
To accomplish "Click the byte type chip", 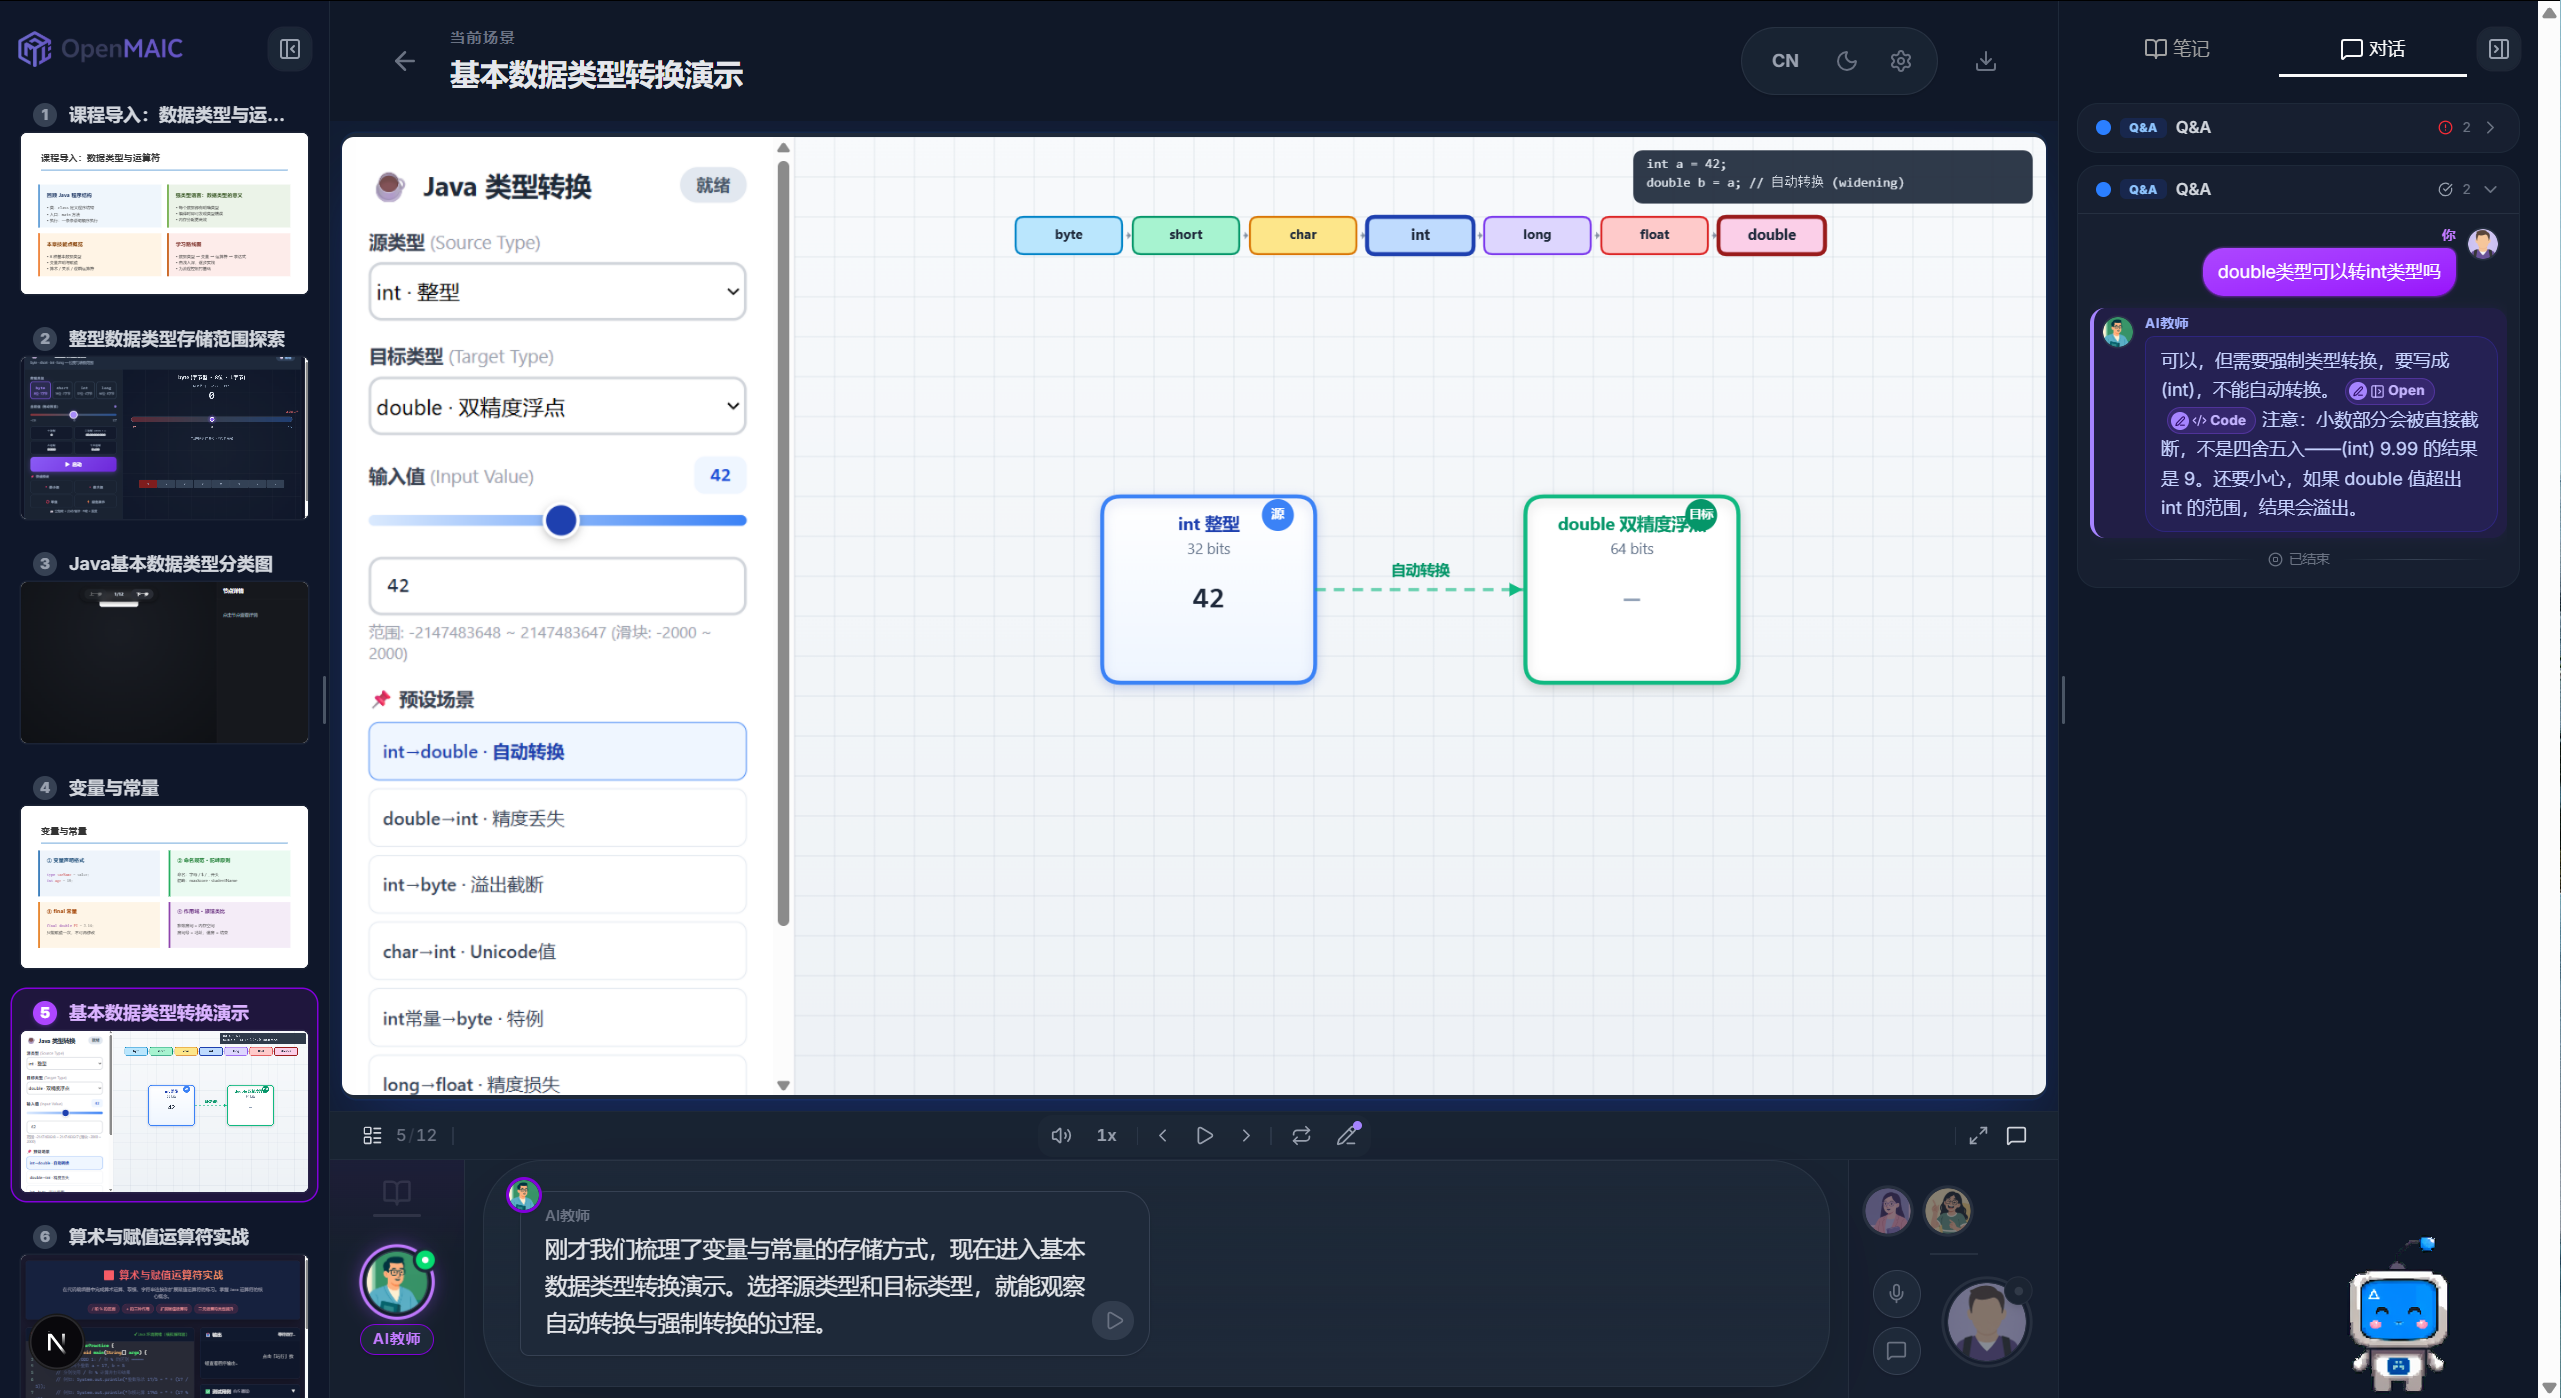I will click(1068, 235).
